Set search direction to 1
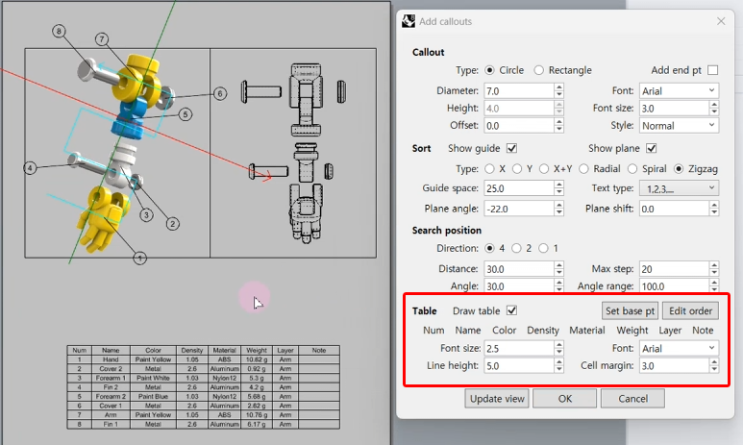This screenshot has height=445, width=743. click(544, 248)
